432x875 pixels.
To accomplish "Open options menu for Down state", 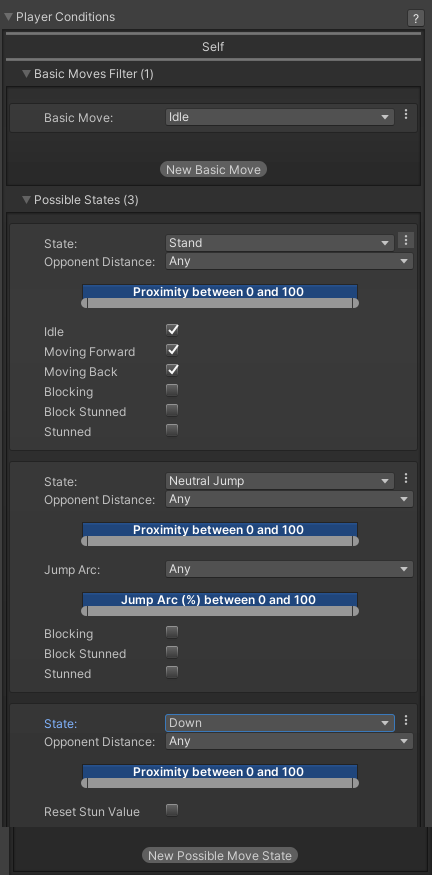I will 406,720.
